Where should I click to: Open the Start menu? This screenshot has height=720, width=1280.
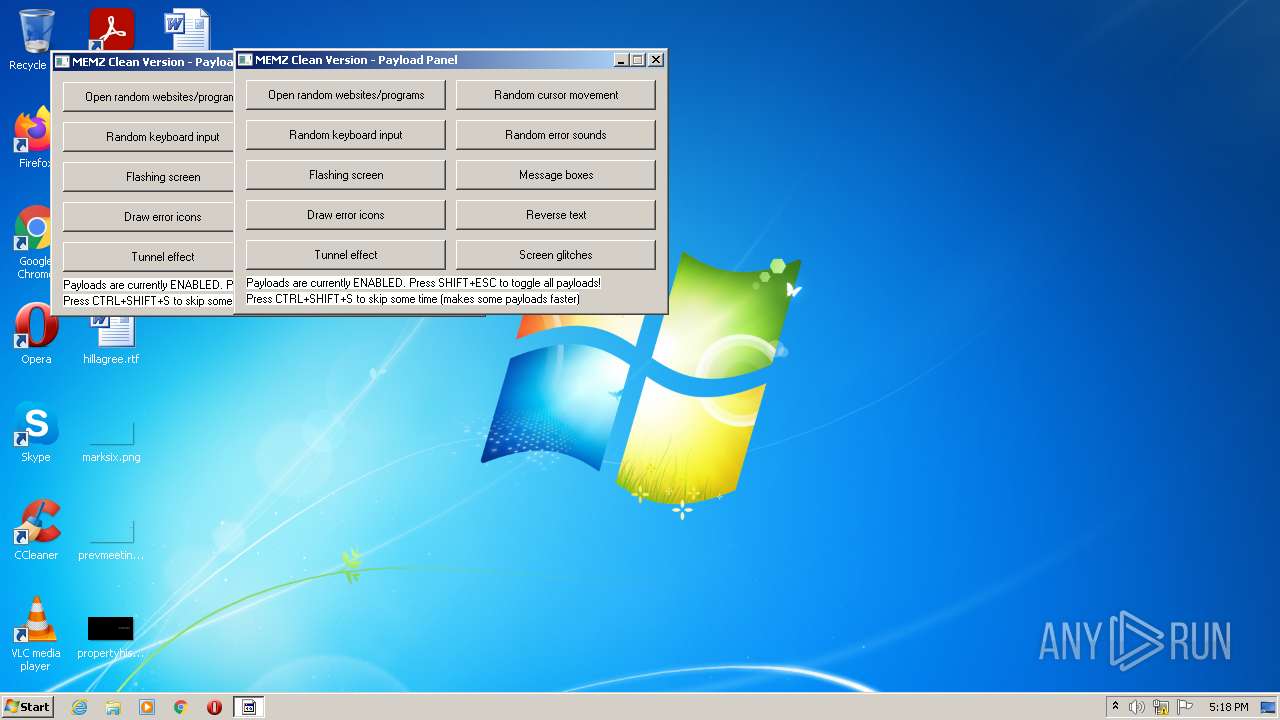[x=28, y=707]
